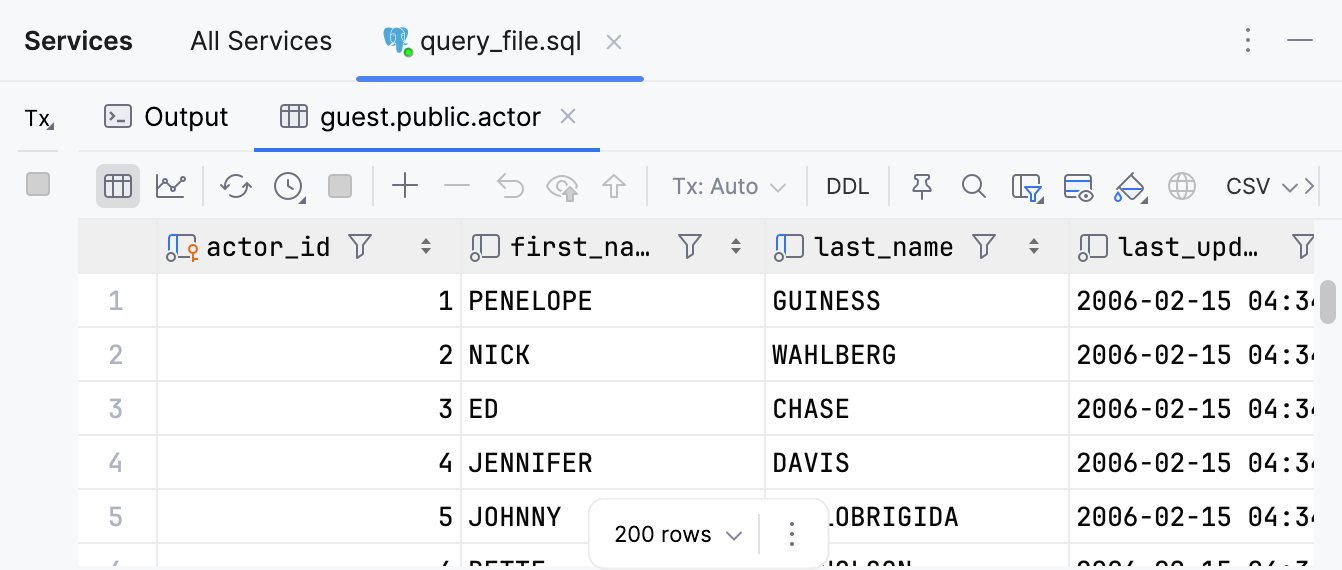Image resolution: width=1342 pixels, height=570 pixels.
Task: Select the GUINESS cell
Action: coord(916,300)
